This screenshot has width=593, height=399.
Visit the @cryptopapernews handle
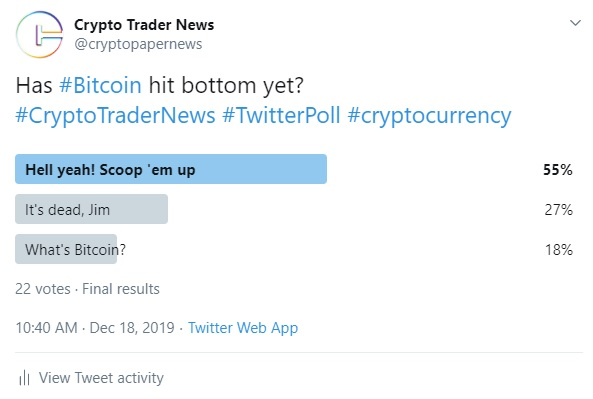pos(138,44)
